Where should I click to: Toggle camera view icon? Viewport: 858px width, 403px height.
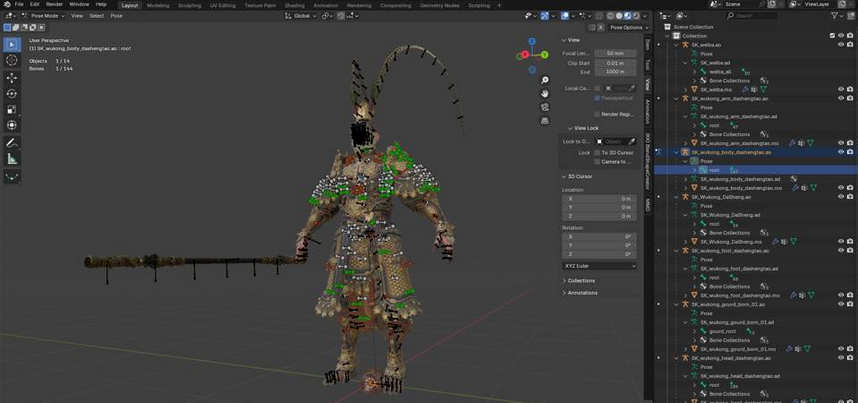point(545,107)
